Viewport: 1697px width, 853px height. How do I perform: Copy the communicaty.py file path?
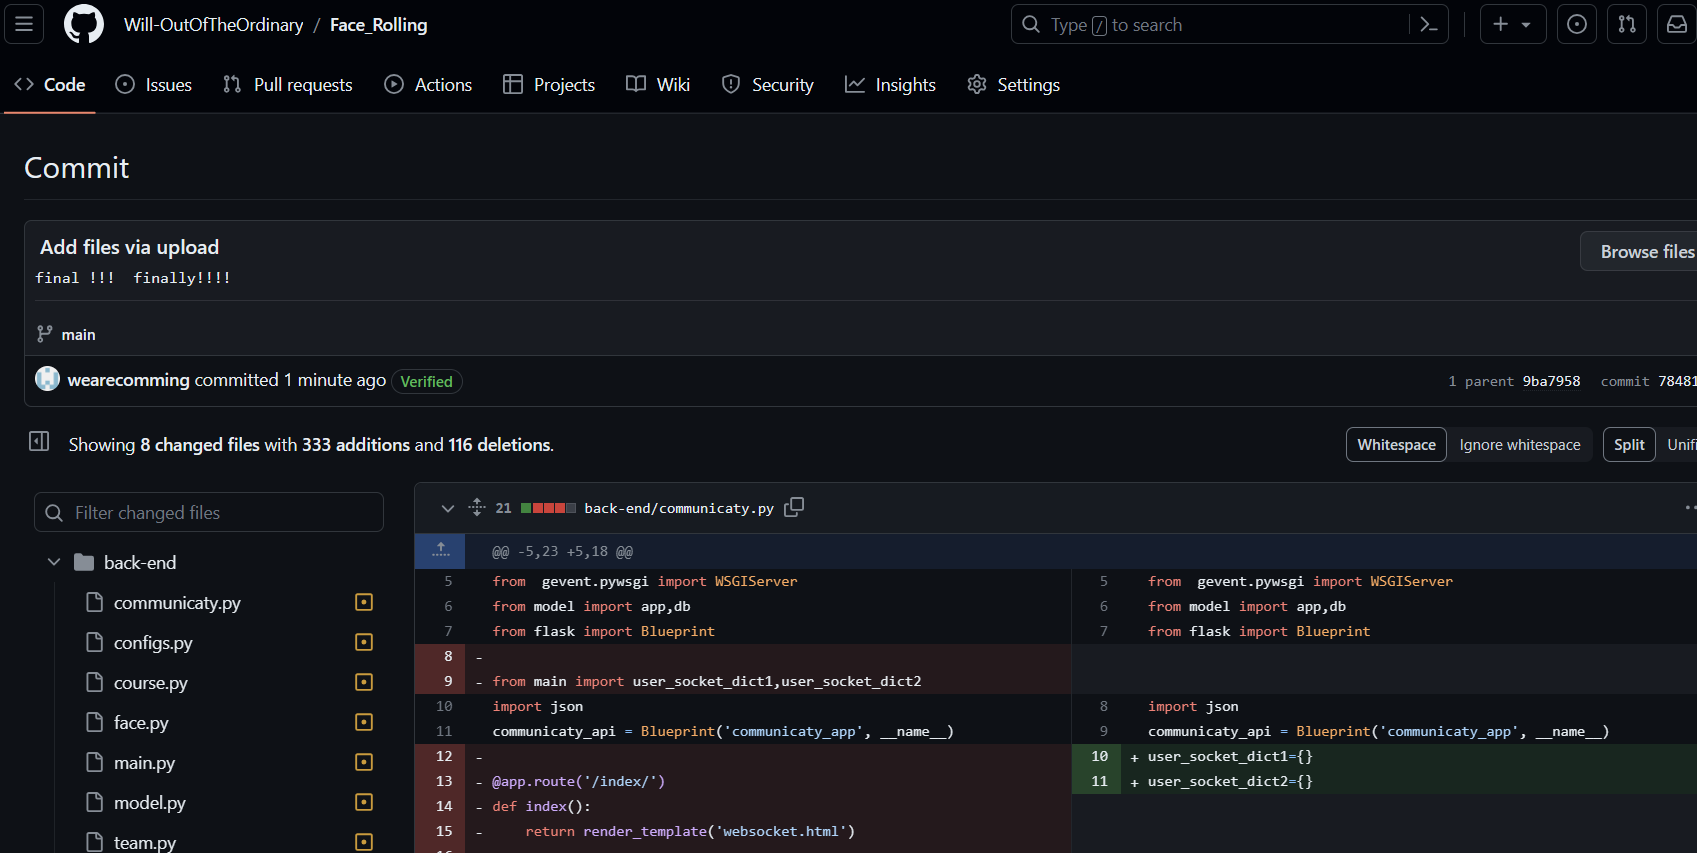[x=794, y=507]
